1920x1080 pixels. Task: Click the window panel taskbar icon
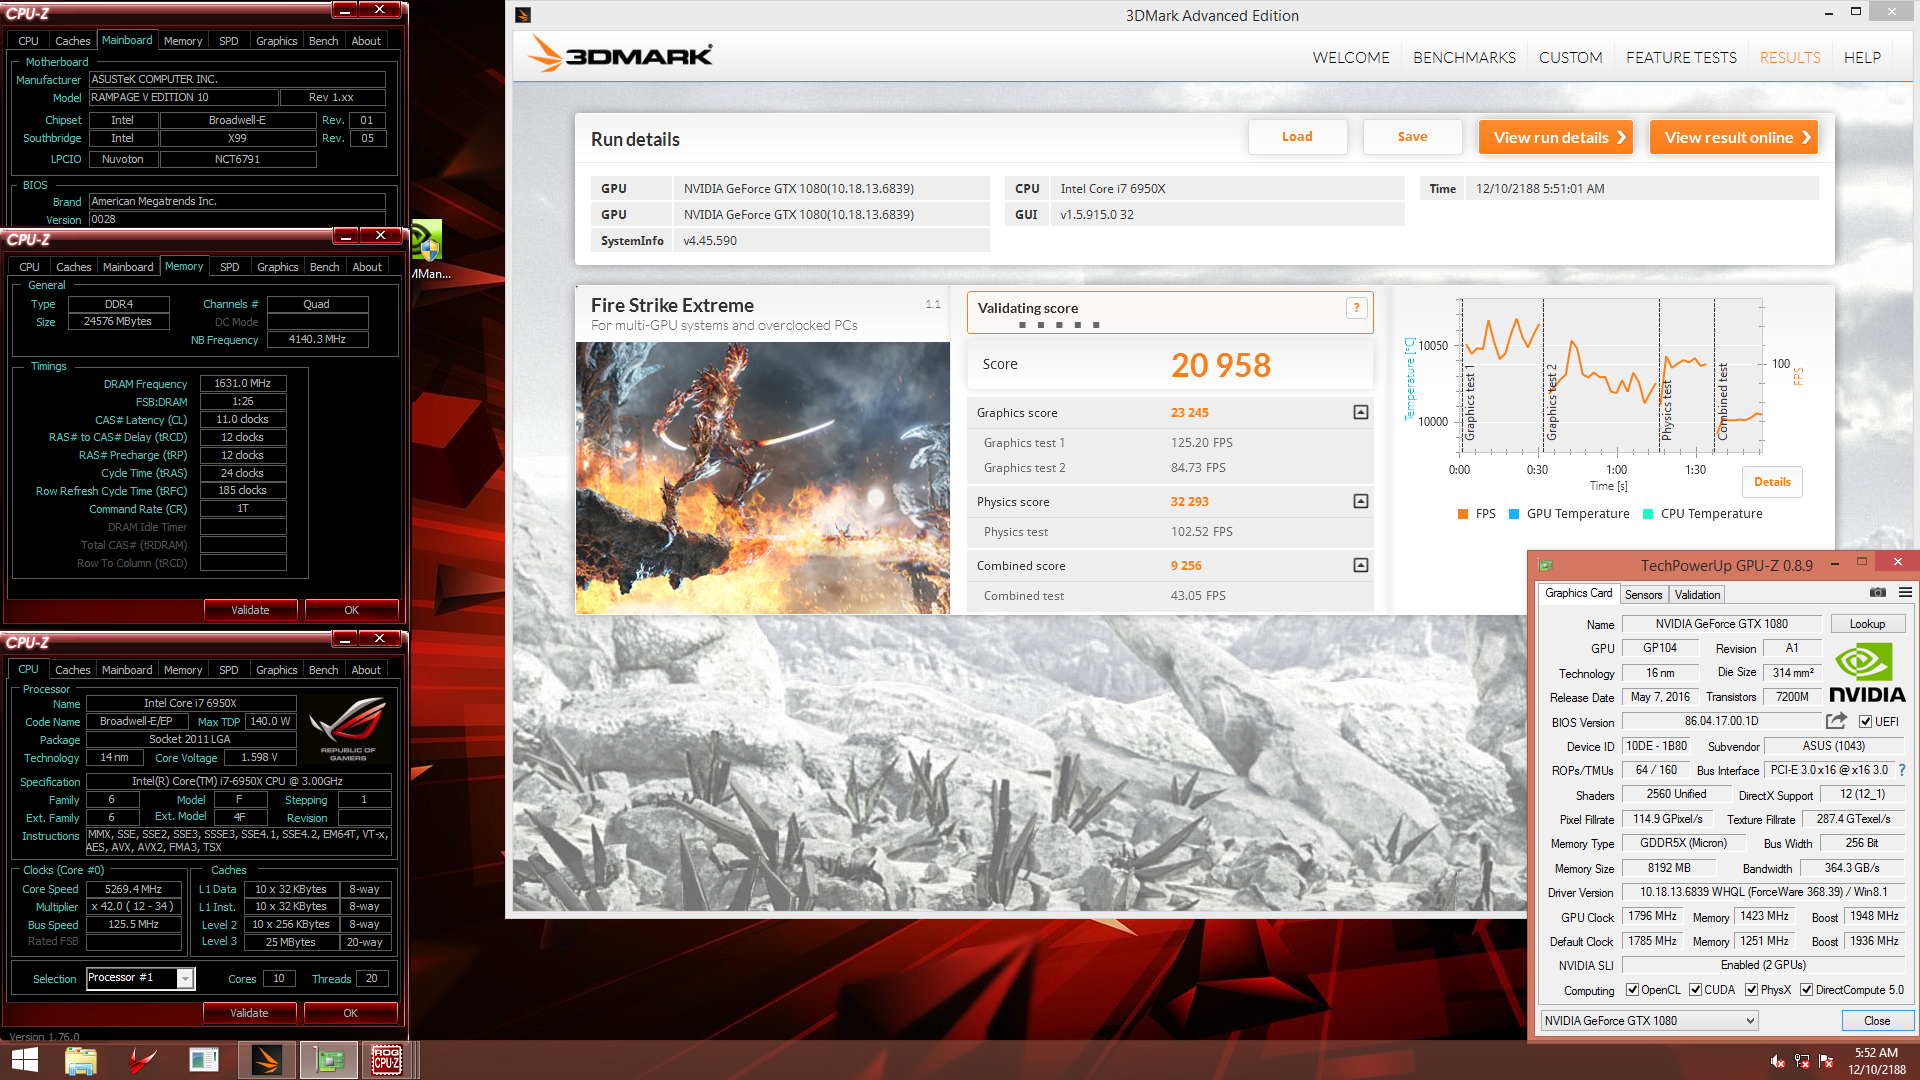[x=203, y=1060]
